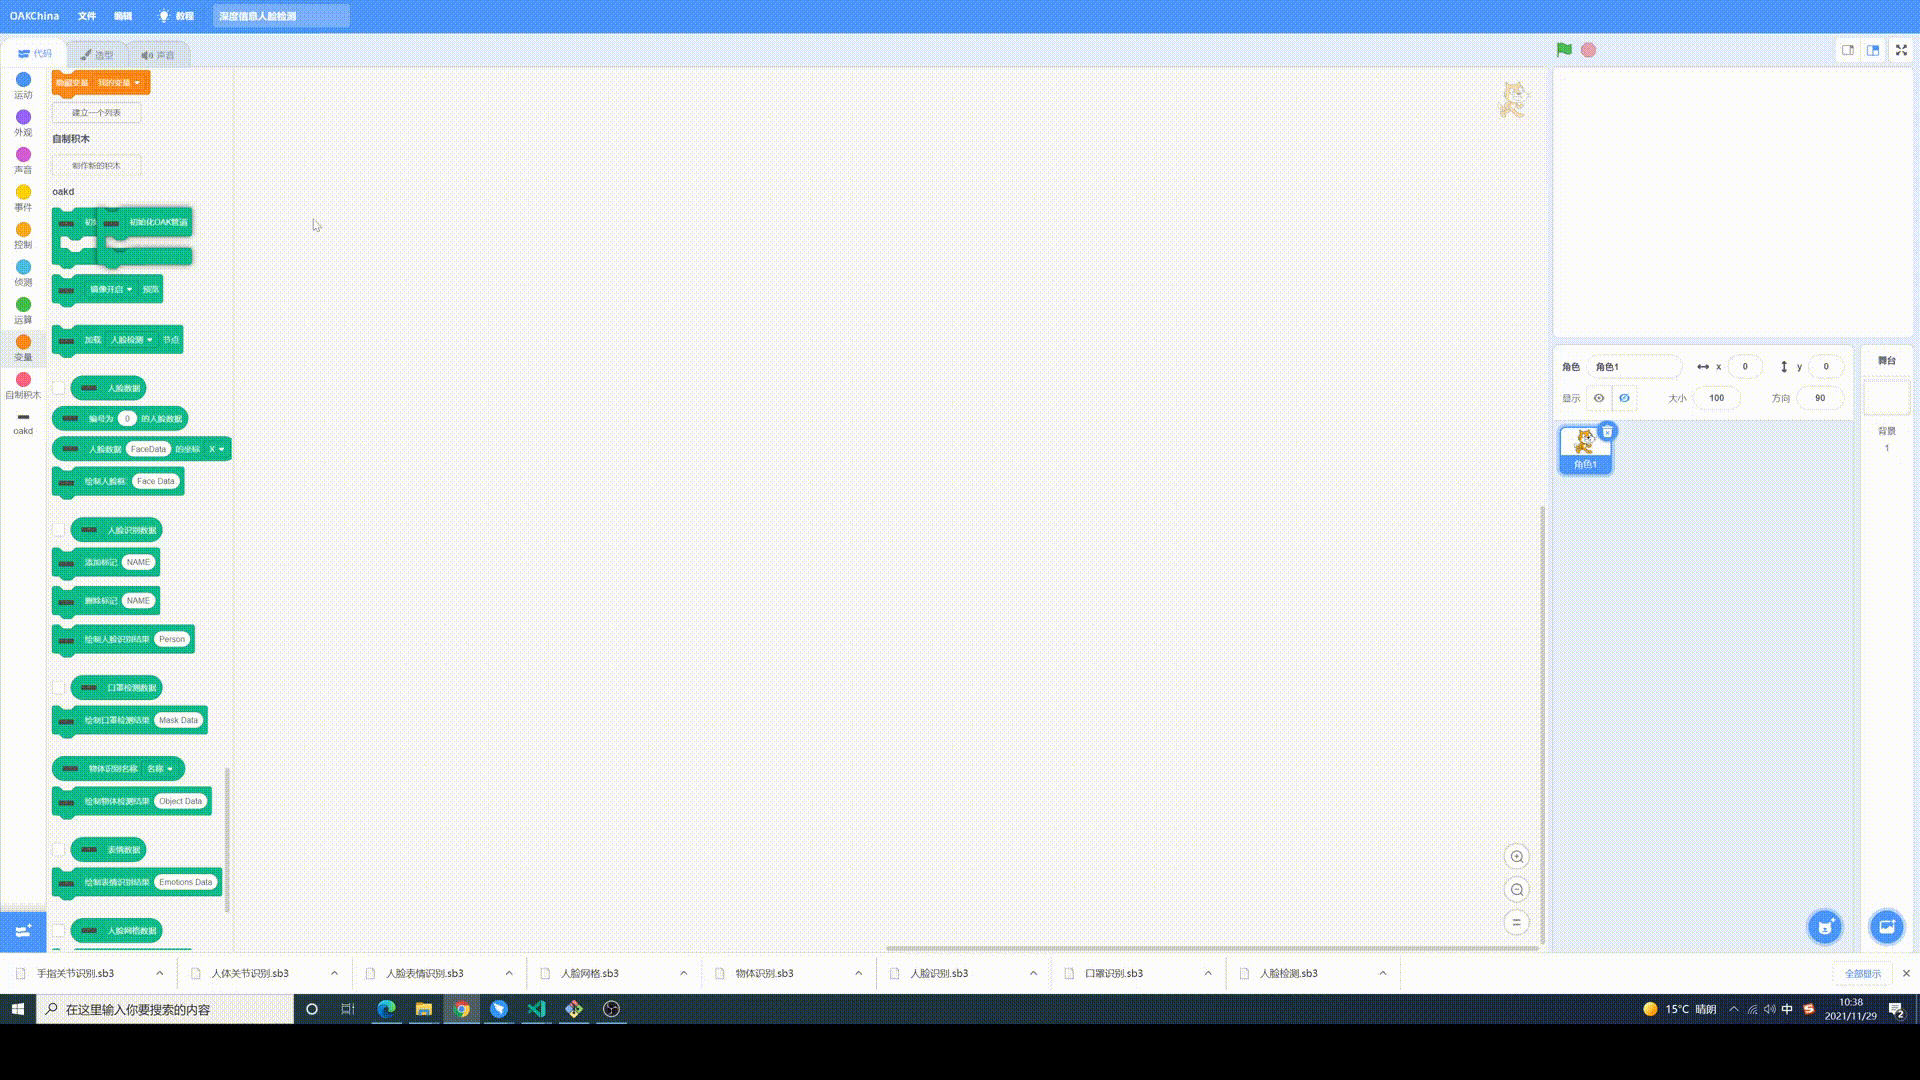Click the 建立一个列表 button

point(96,113)
